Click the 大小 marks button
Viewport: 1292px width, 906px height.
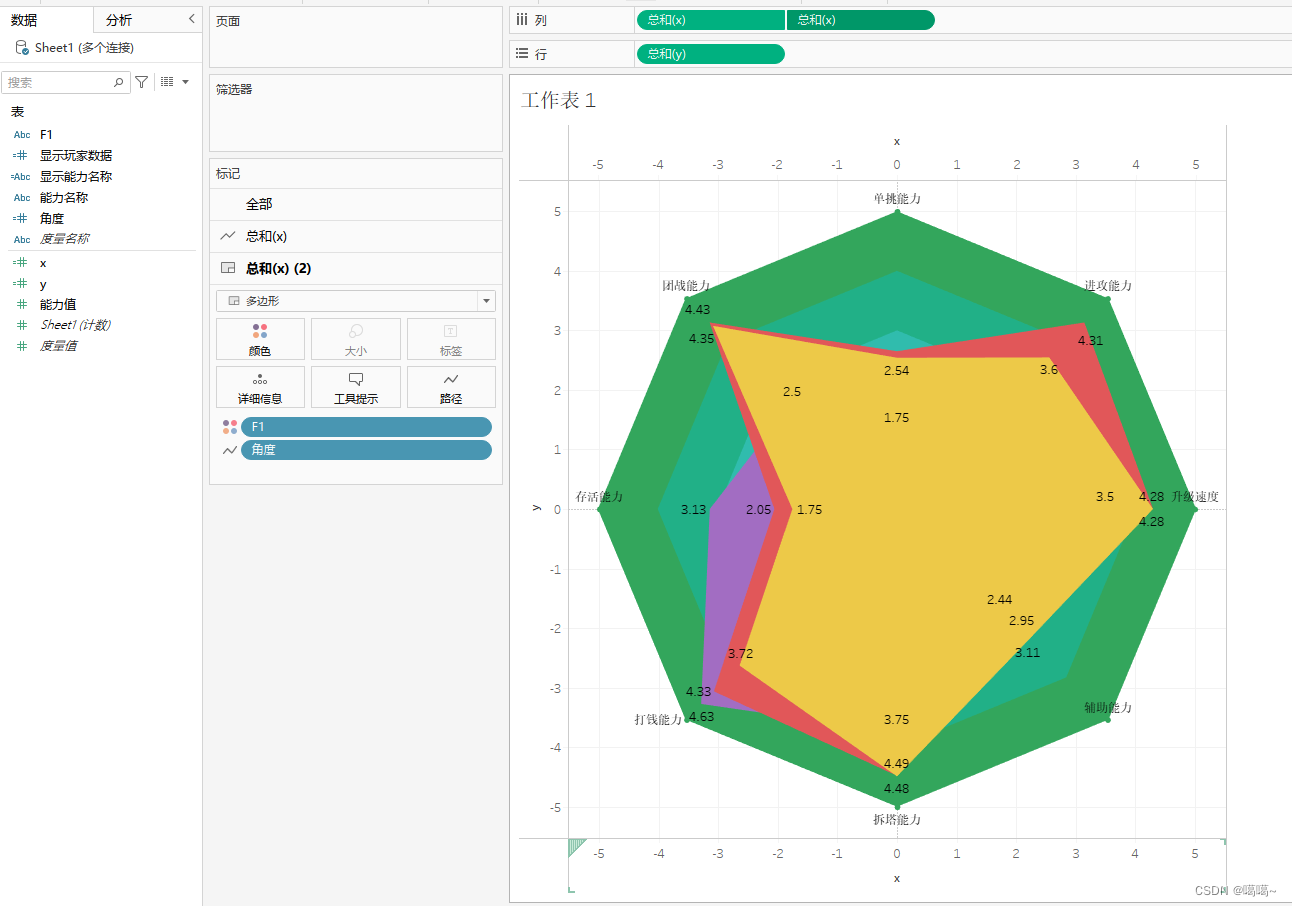355,339
